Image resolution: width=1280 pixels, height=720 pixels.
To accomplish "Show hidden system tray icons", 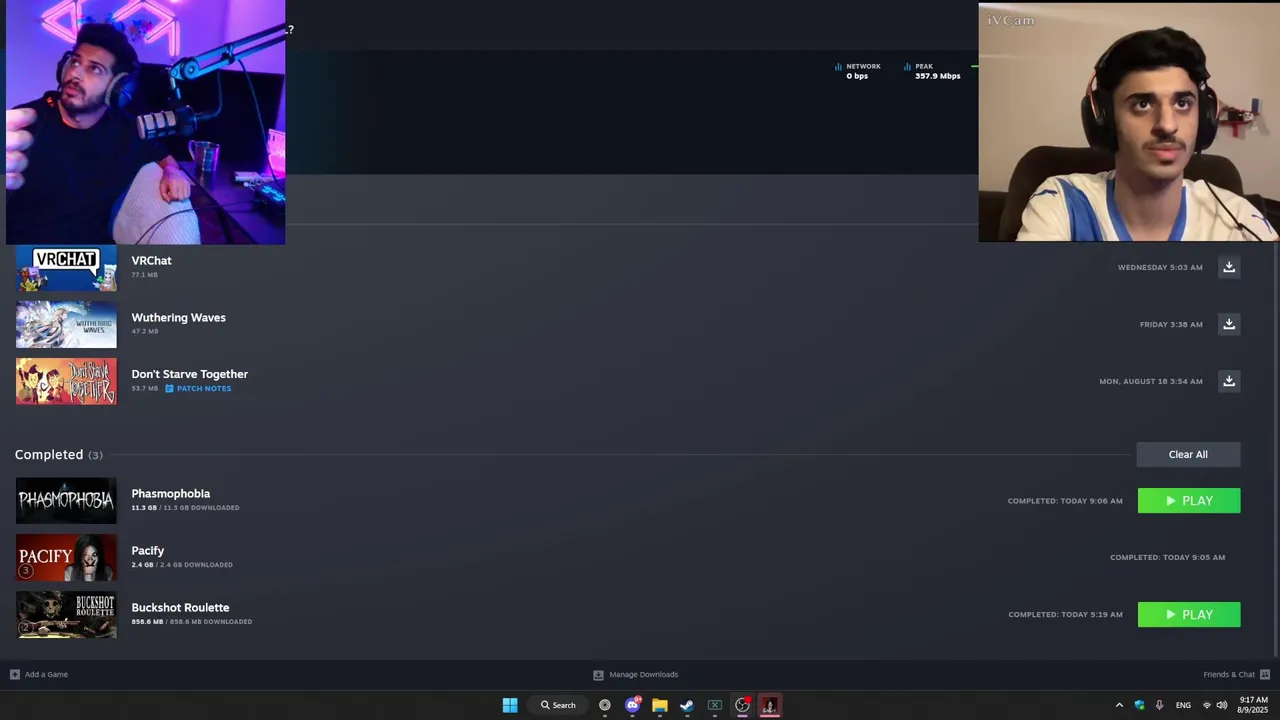I will click(x=1119, y=705).
